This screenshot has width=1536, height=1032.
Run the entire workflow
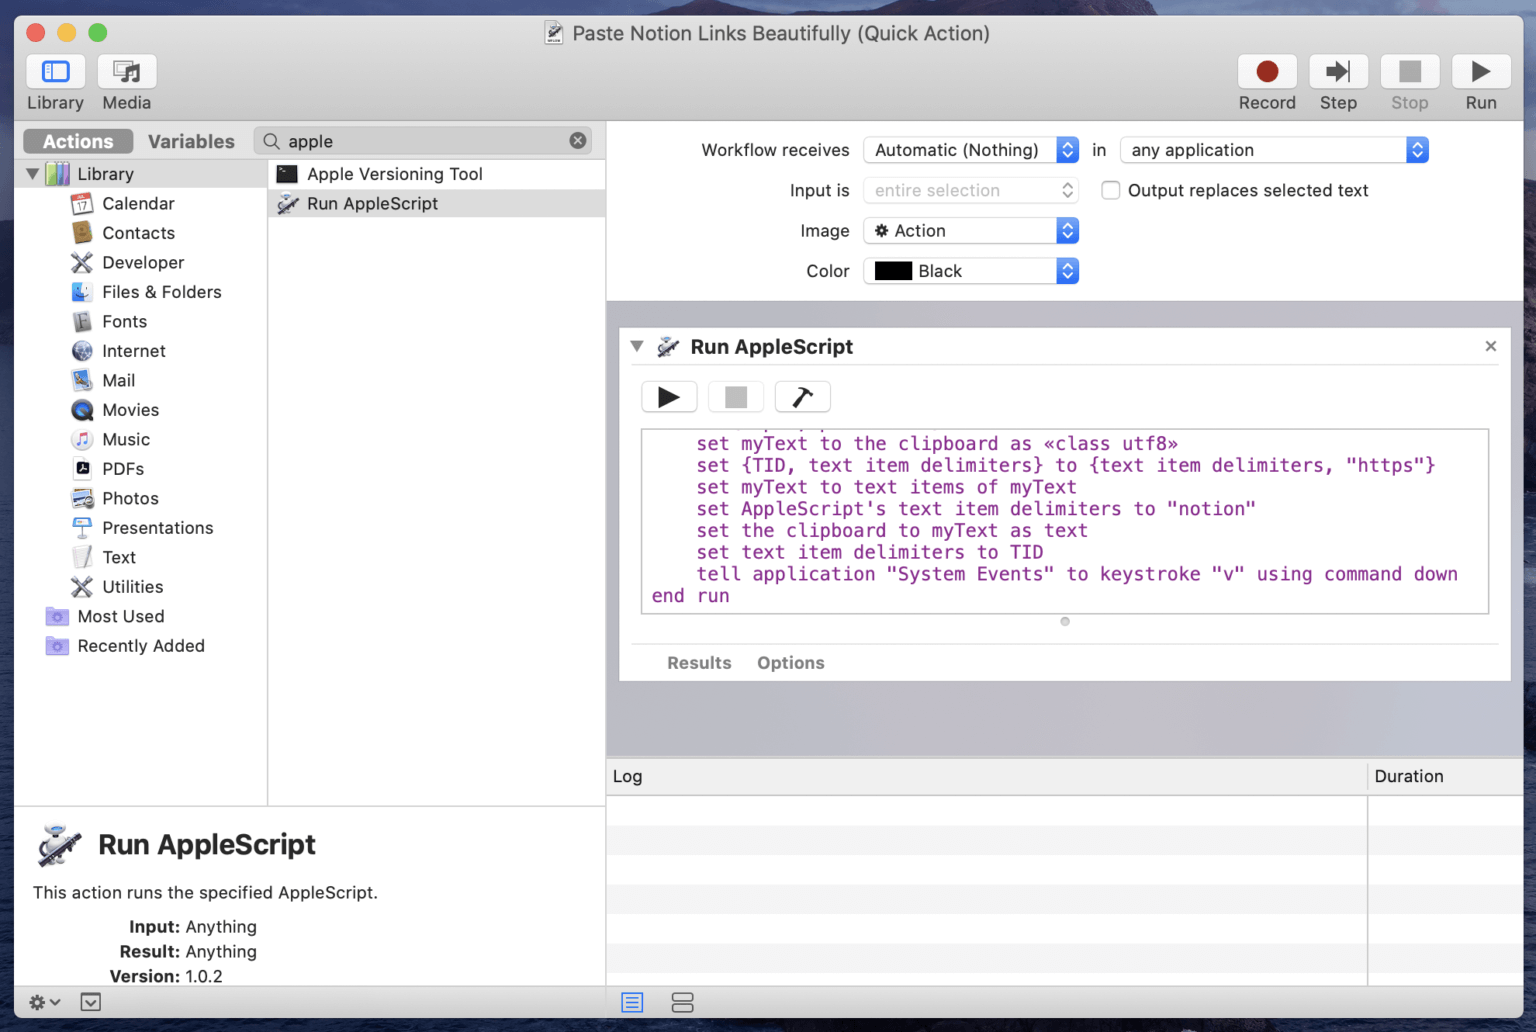click(1481, 71)
